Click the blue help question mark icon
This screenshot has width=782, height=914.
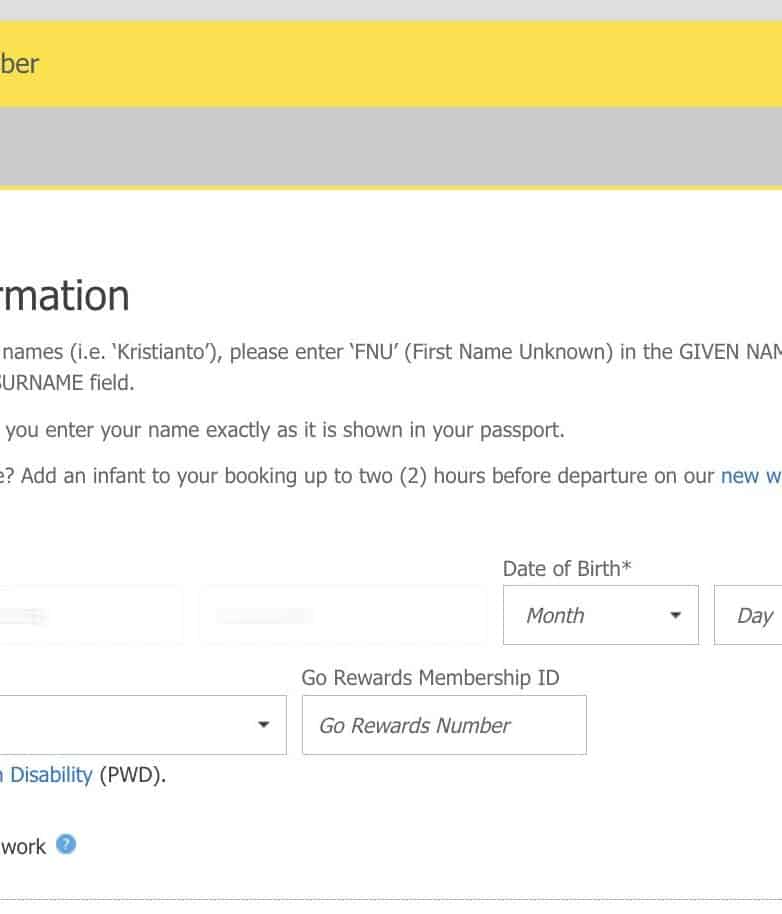point(66,845)
